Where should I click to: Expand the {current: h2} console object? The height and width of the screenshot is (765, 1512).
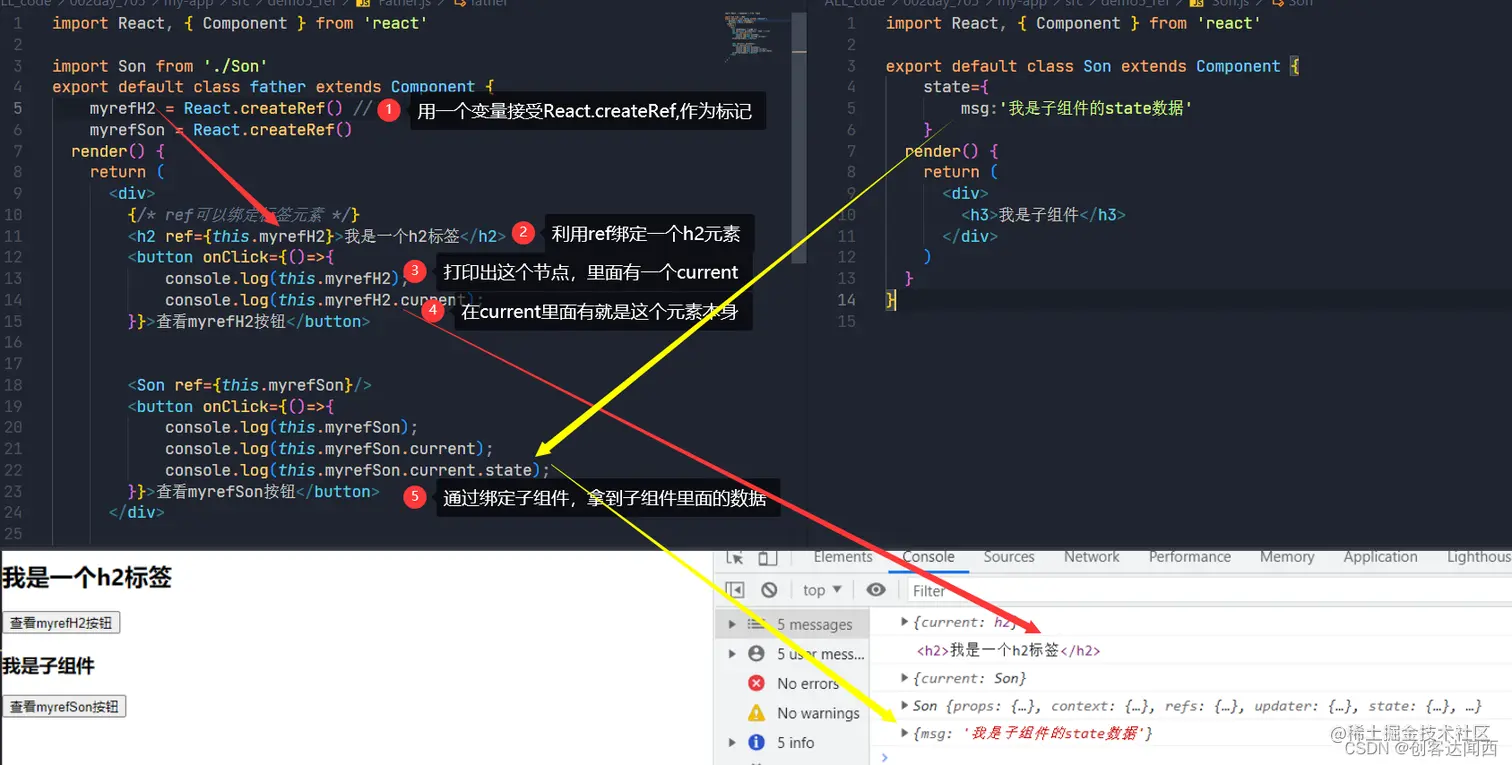(906, 622)
